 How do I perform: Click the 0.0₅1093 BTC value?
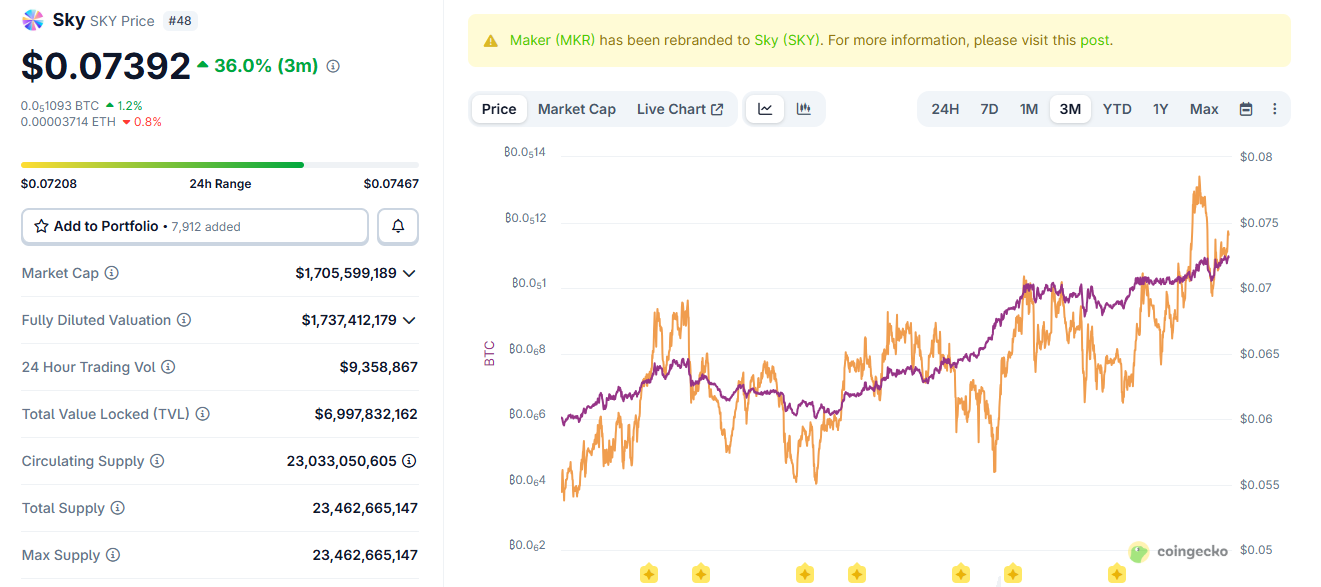pyautogui.click(x=60, y=105)
